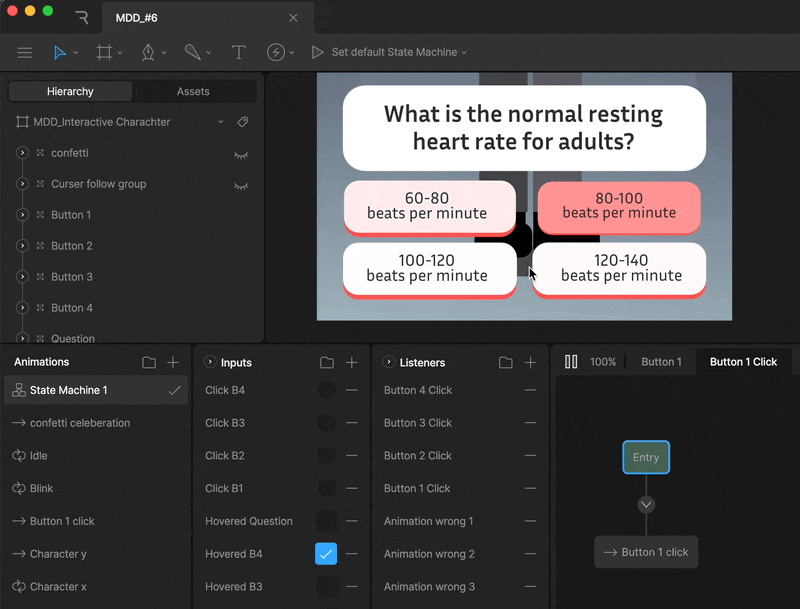Create a new folder in Inputs panel
The width and height of the screenshot is (800, 609).
(327, 362)
